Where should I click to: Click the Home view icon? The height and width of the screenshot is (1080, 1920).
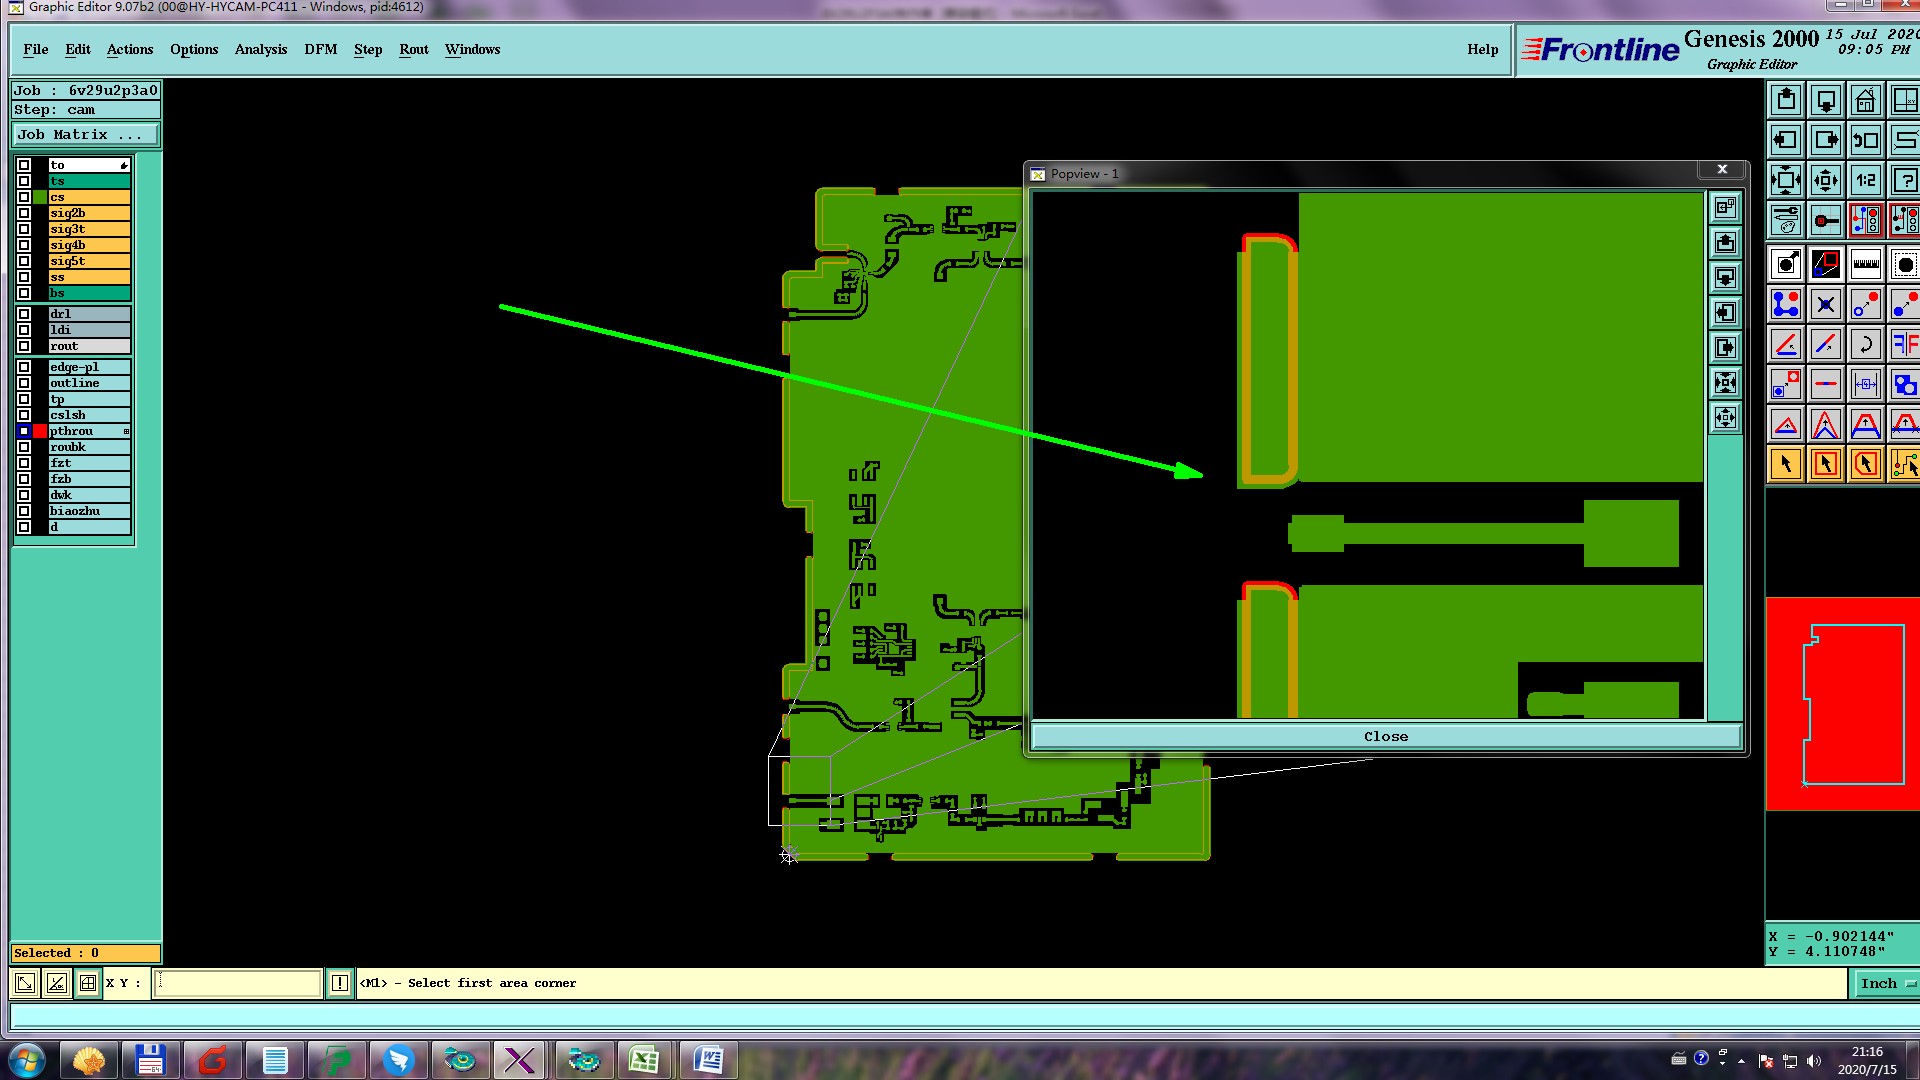pos(1865,101)
